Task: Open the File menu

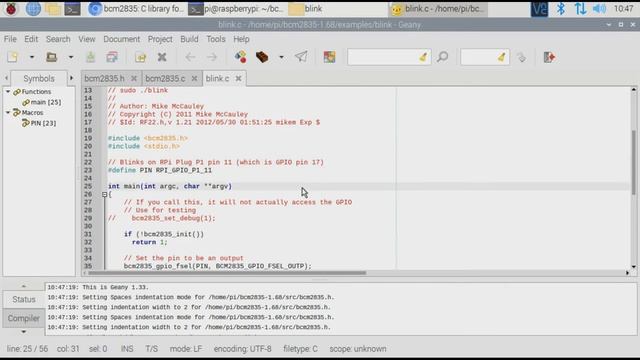Action: (x=10, y=39)
